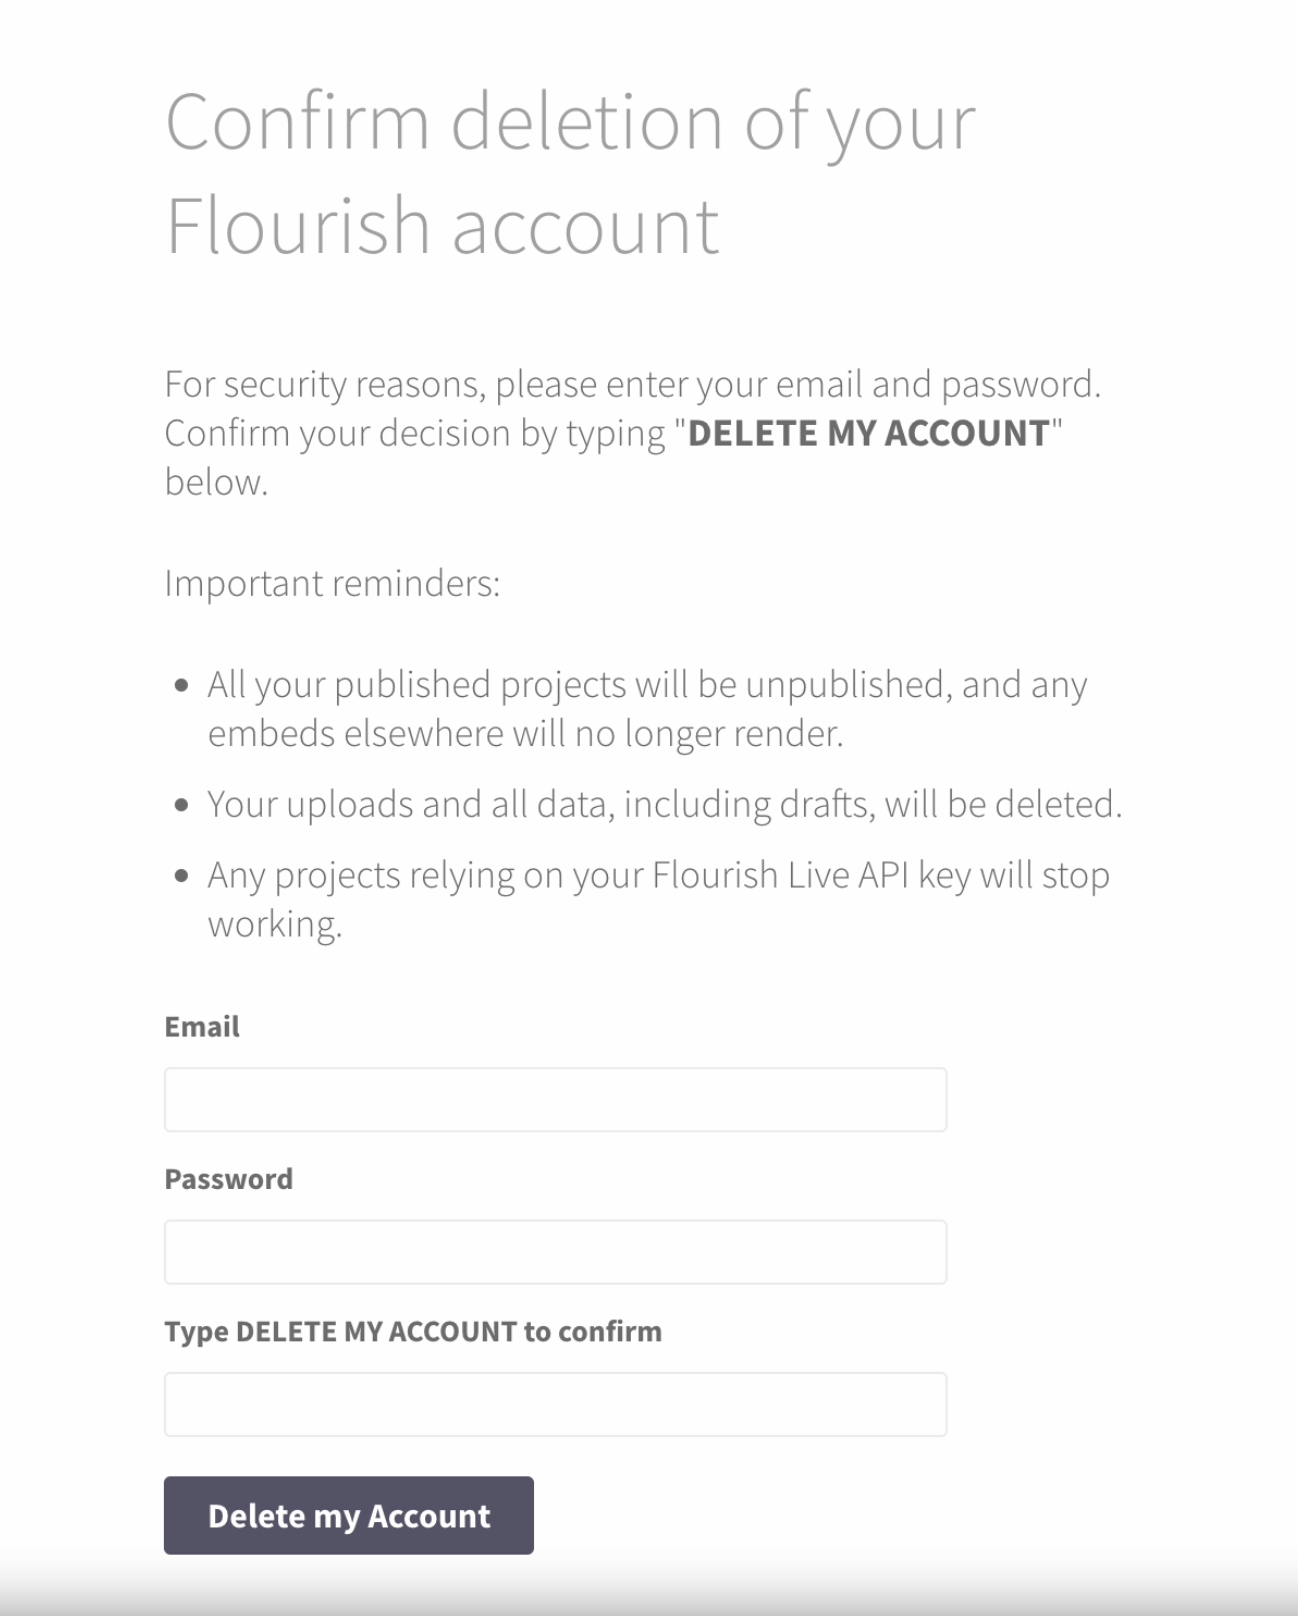Click the "Important reminders:" text

point(332,583)
